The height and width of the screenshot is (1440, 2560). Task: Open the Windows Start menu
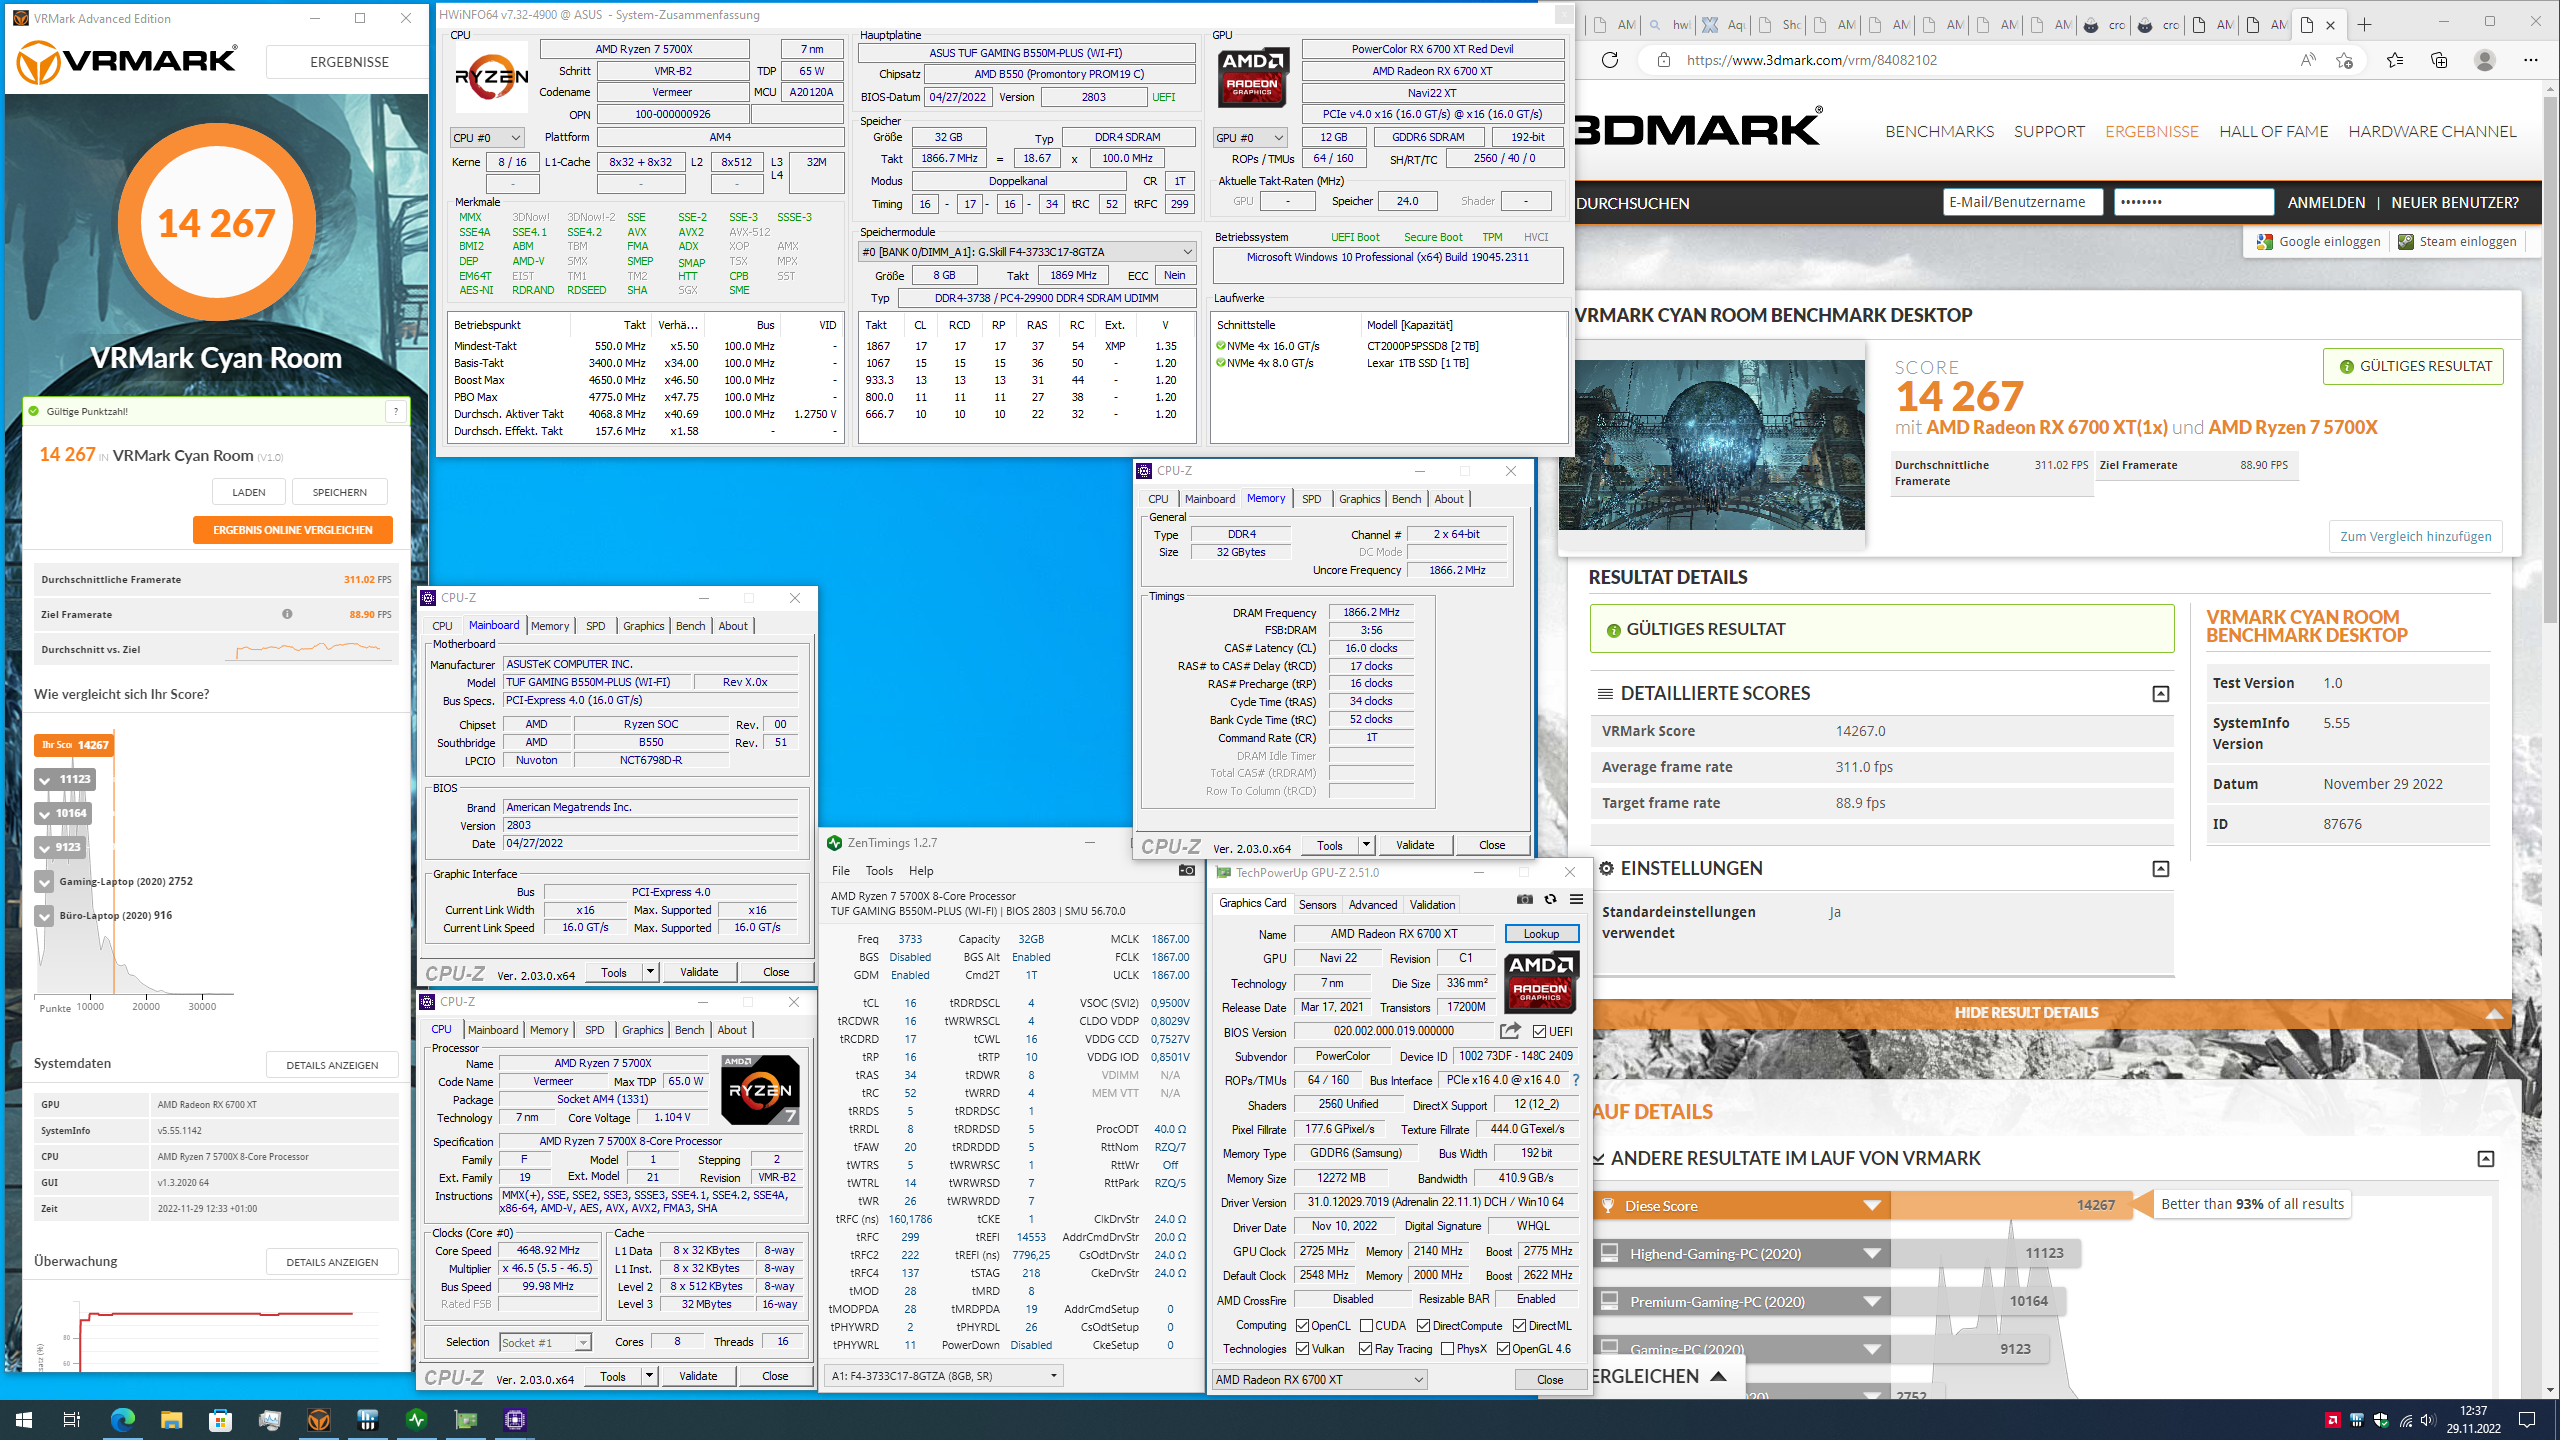pyautogui.click(x=24, y=1419)
